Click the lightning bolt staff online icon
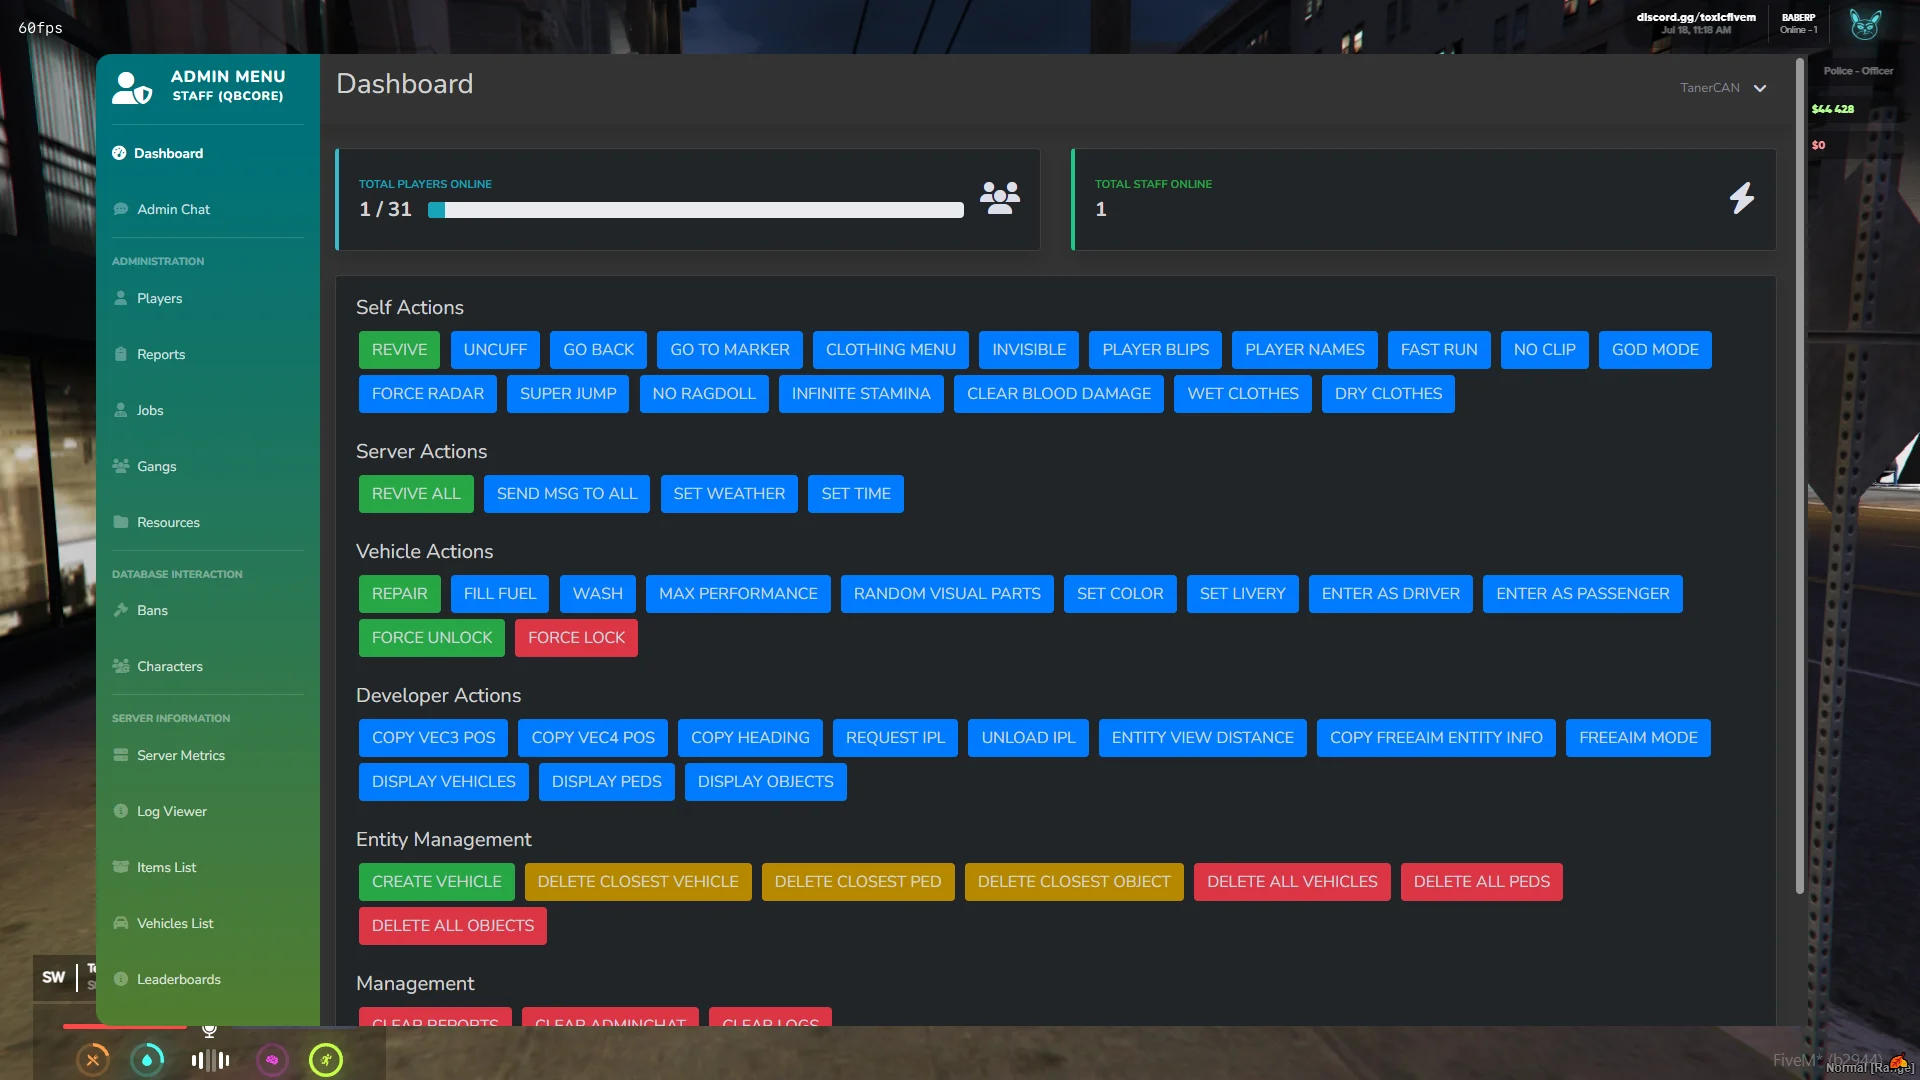Image resolution: width=1920 pixels, height=1080 pixels. click(x=1741, y=198)
